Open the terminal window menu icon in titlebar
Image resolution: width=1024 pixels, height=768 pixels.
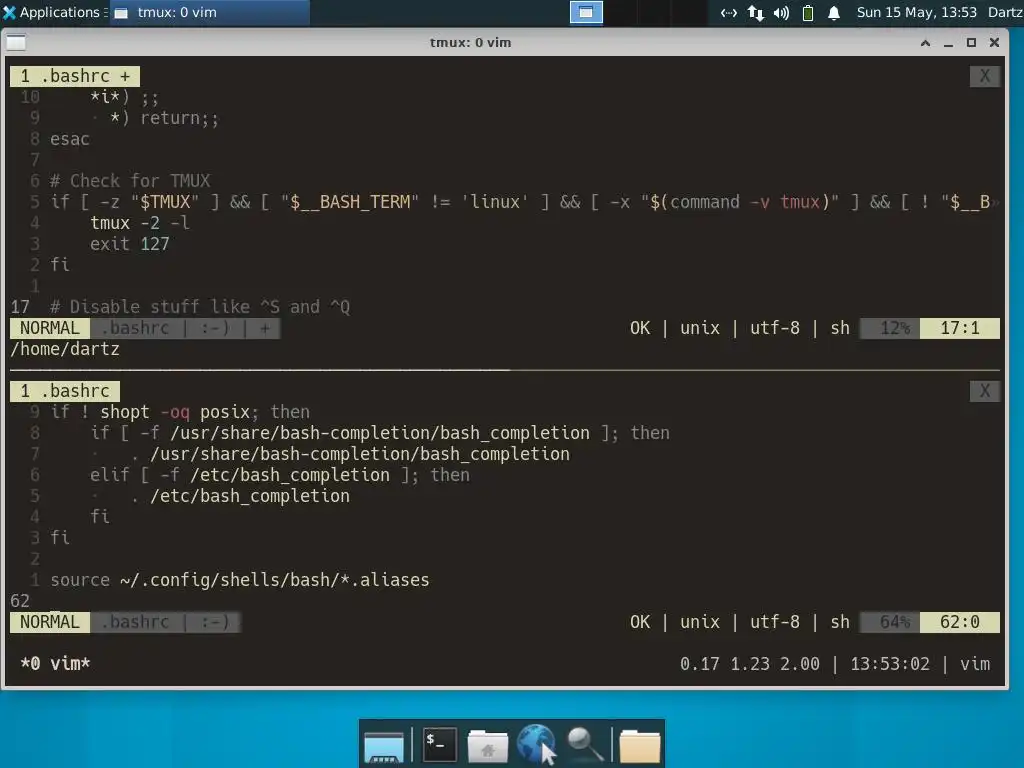(16, 42)
